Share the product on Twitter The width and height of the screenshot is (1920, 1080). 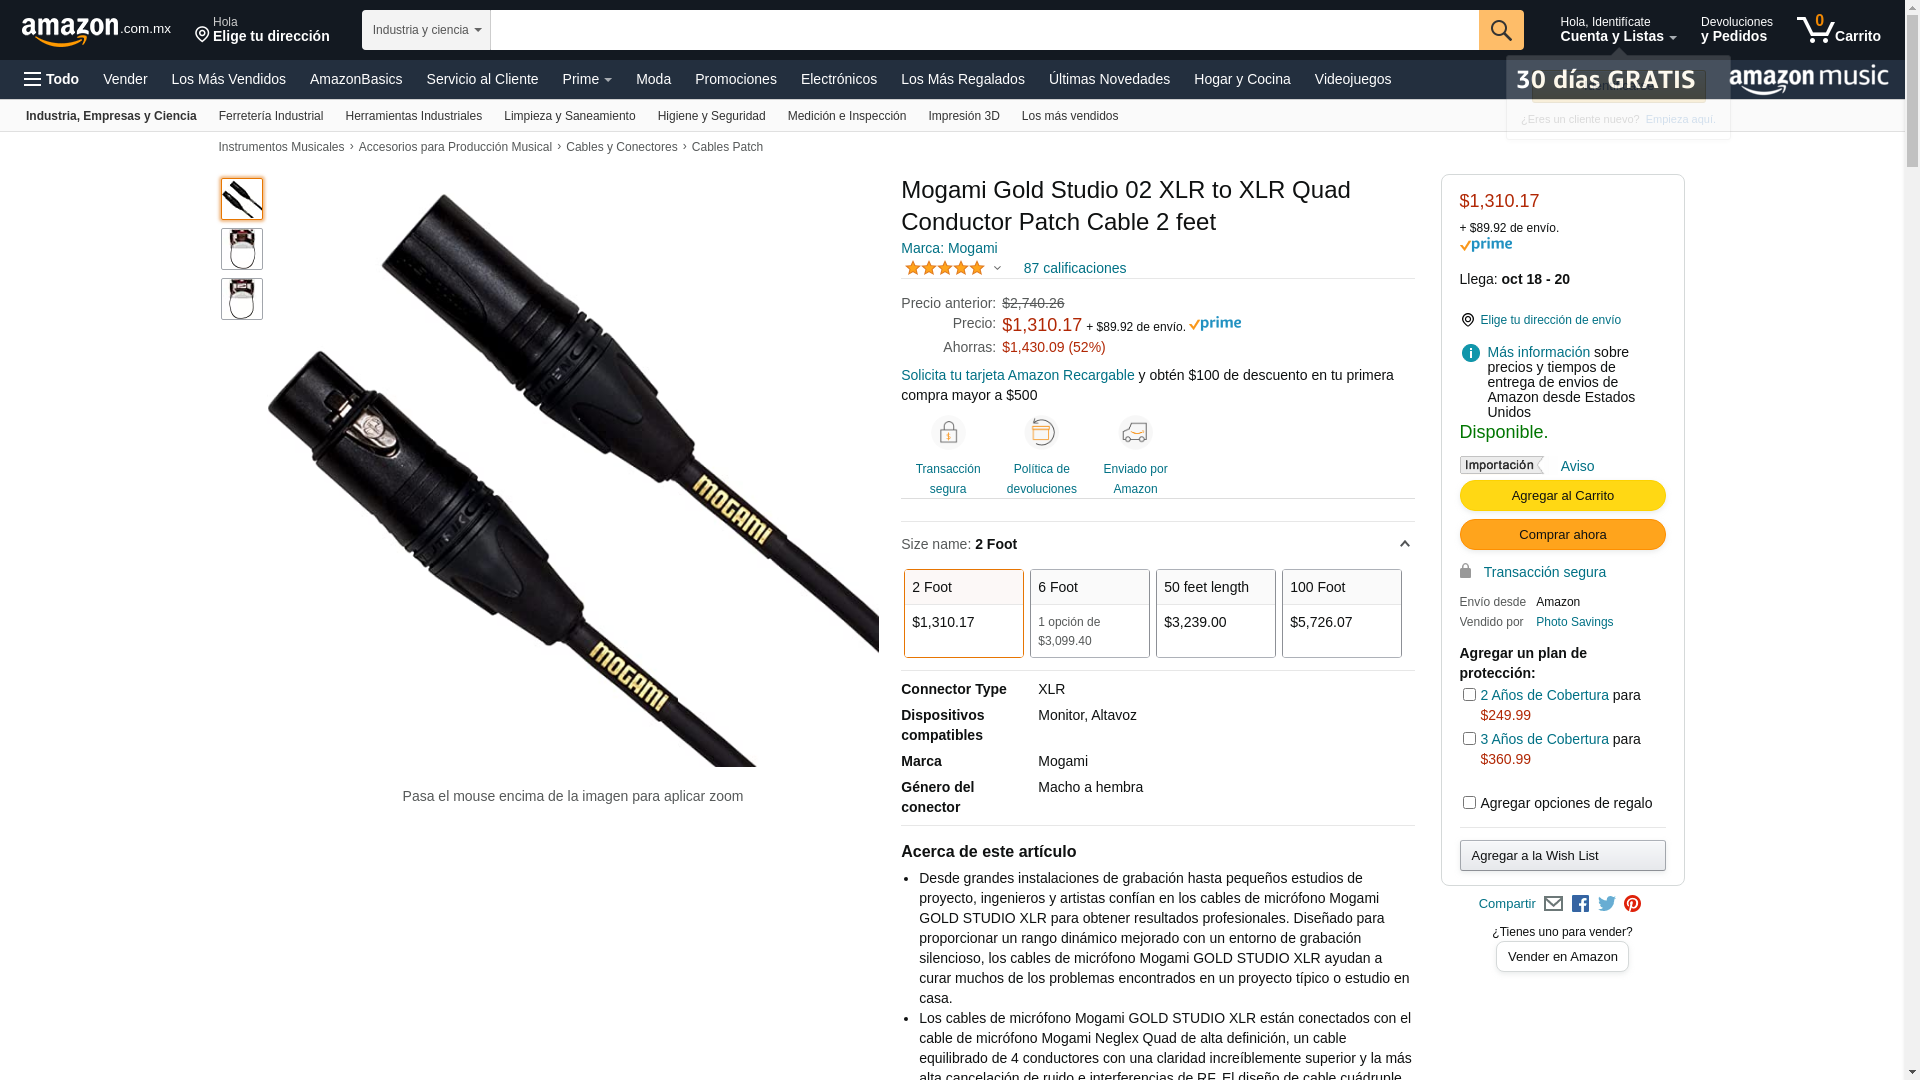pos(1607,904)
